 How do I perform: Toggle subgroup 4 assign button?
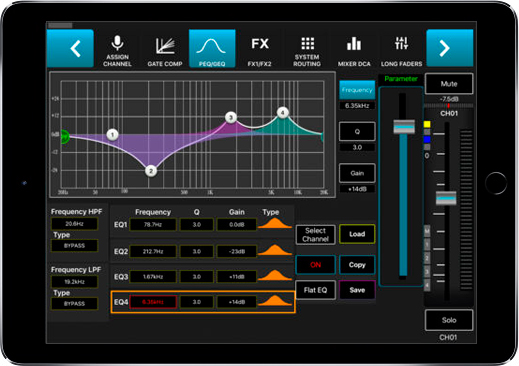tap(427, 285)
